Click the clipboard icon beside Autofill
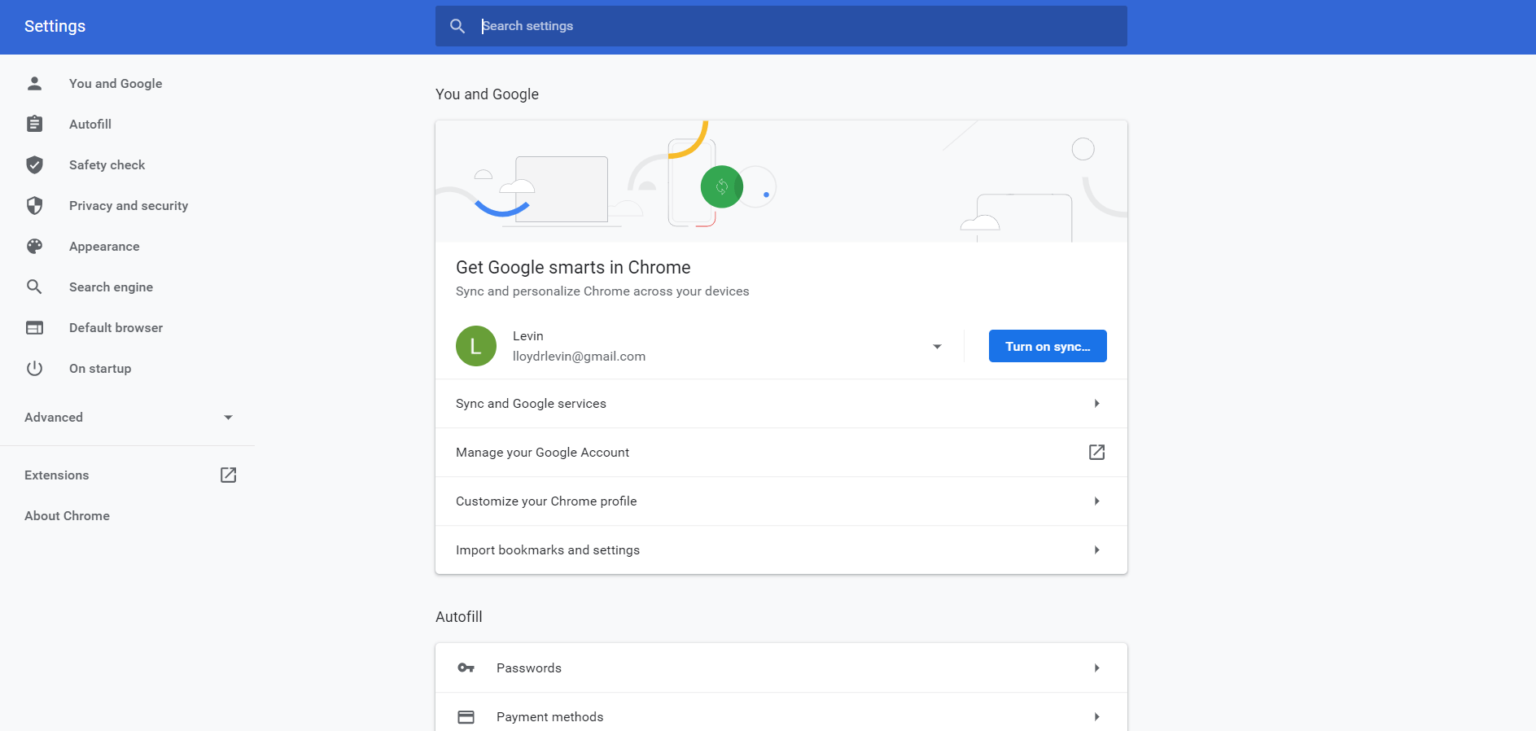The width and height of the screenshot is (1536, 731). [x=35, y=124]
